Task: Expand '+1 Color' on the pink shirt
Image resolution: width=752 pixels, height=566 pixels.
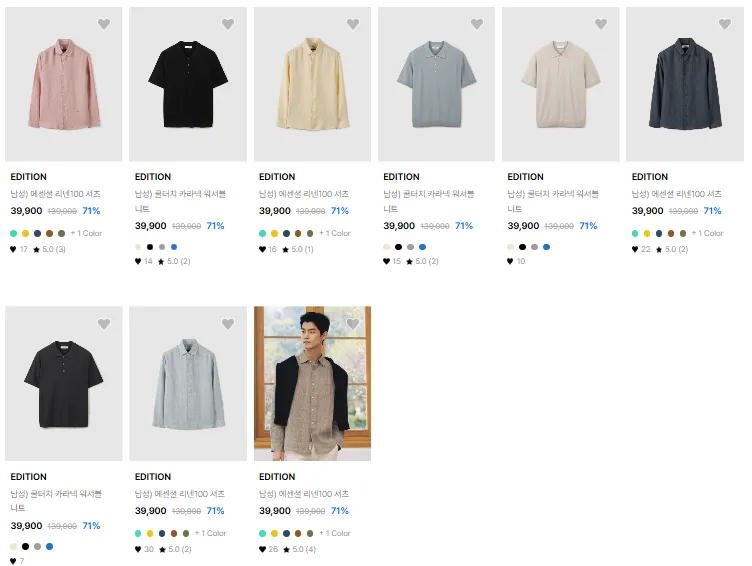Action: pyautogui.click(x=86, y=233)
